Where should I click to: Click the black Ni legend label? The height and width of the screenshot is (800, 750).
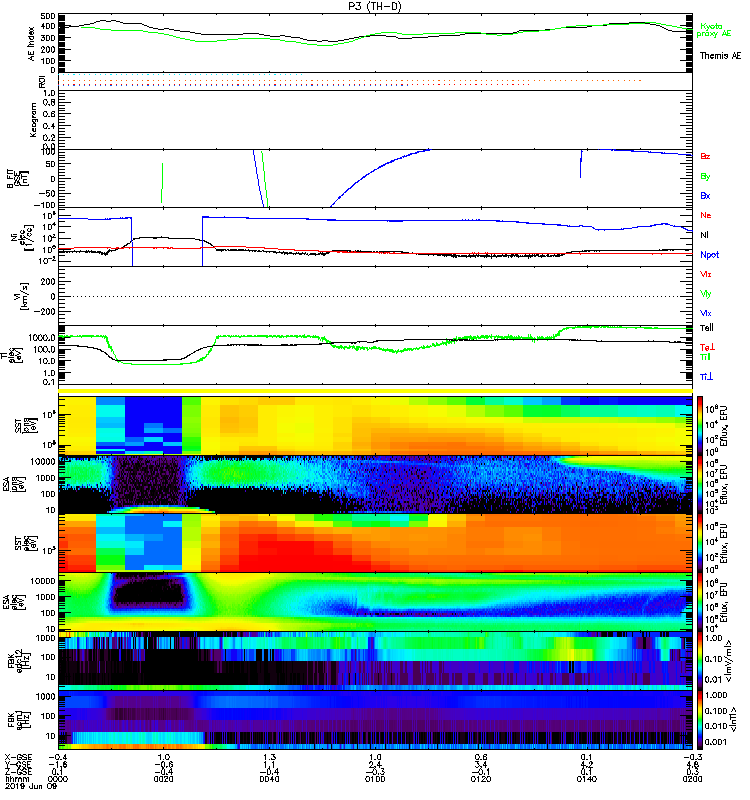pyautogui.click(x=704, y=235)
